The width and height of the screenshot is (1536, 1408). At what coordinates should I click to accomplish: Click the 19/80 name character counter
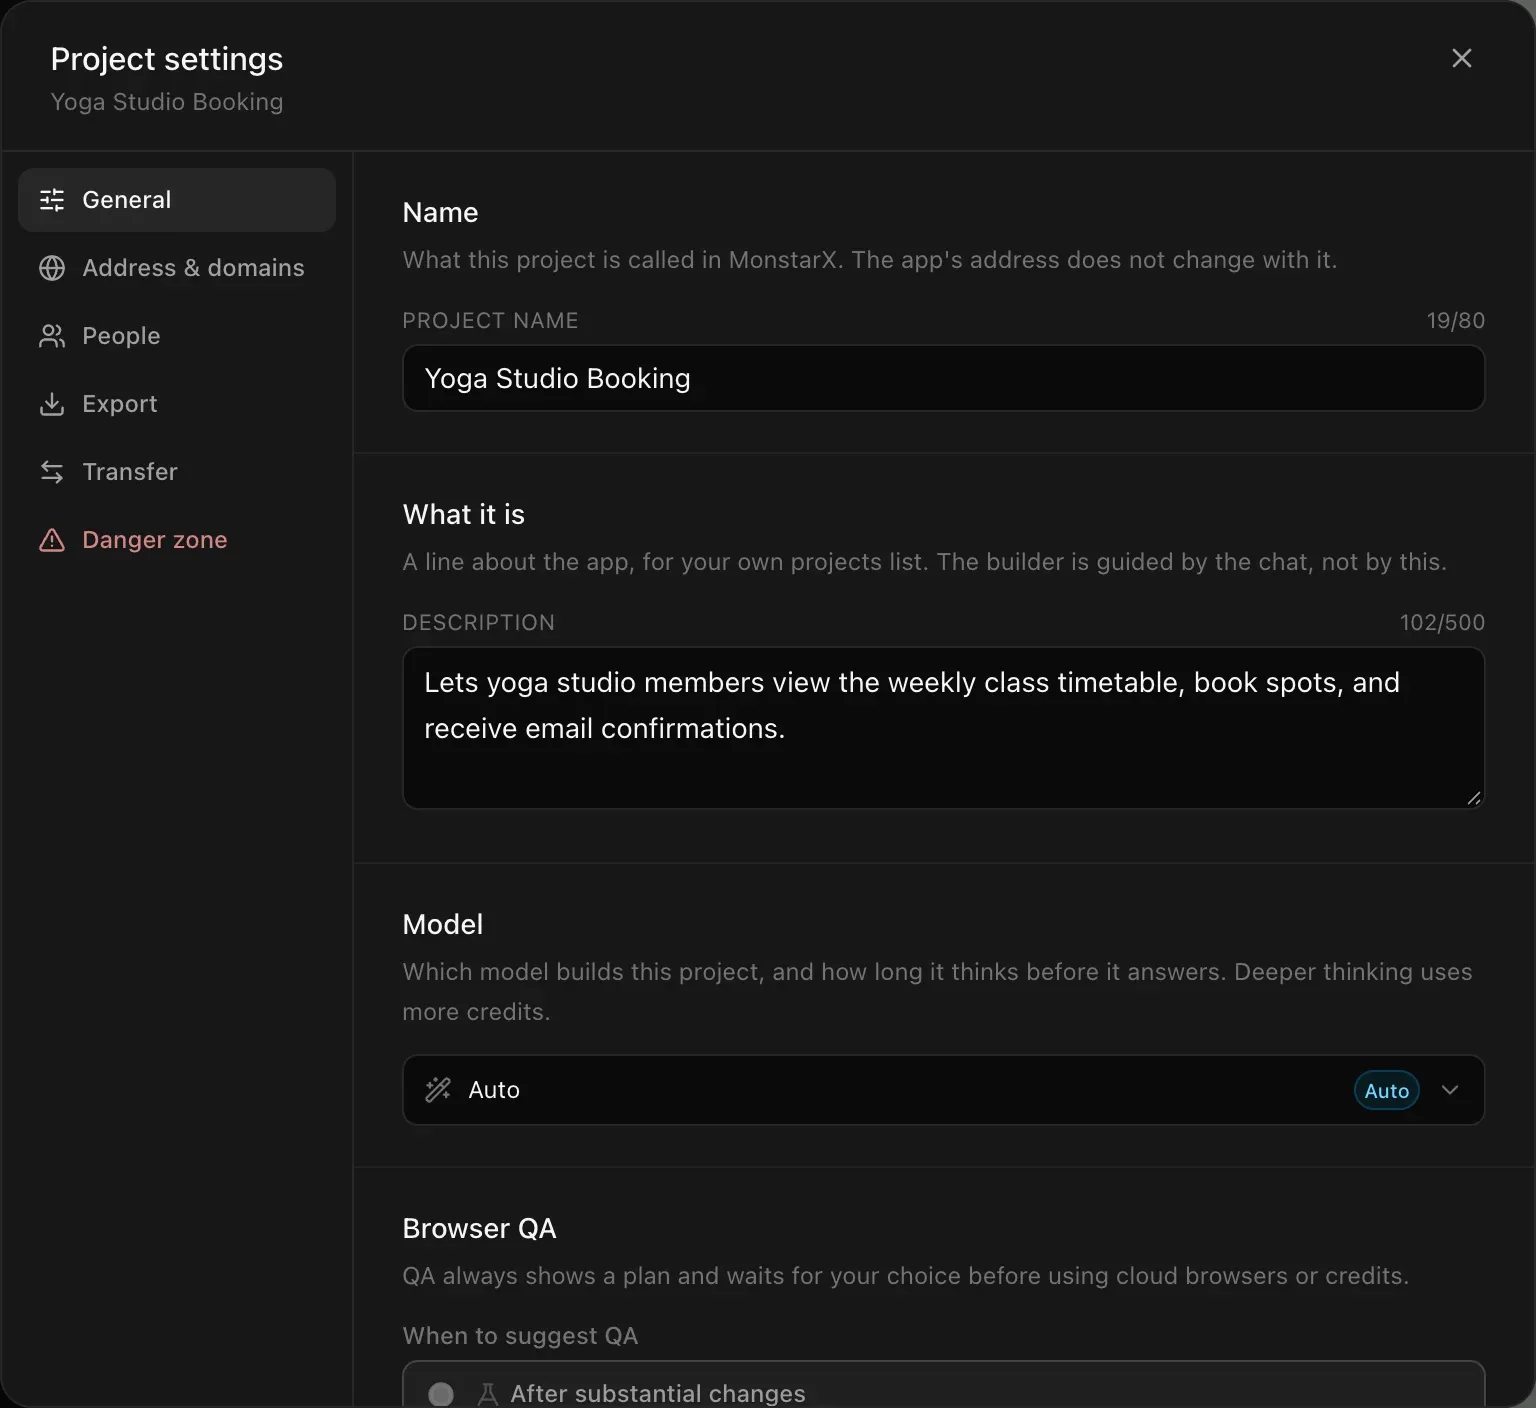[x=1455, y=320]
